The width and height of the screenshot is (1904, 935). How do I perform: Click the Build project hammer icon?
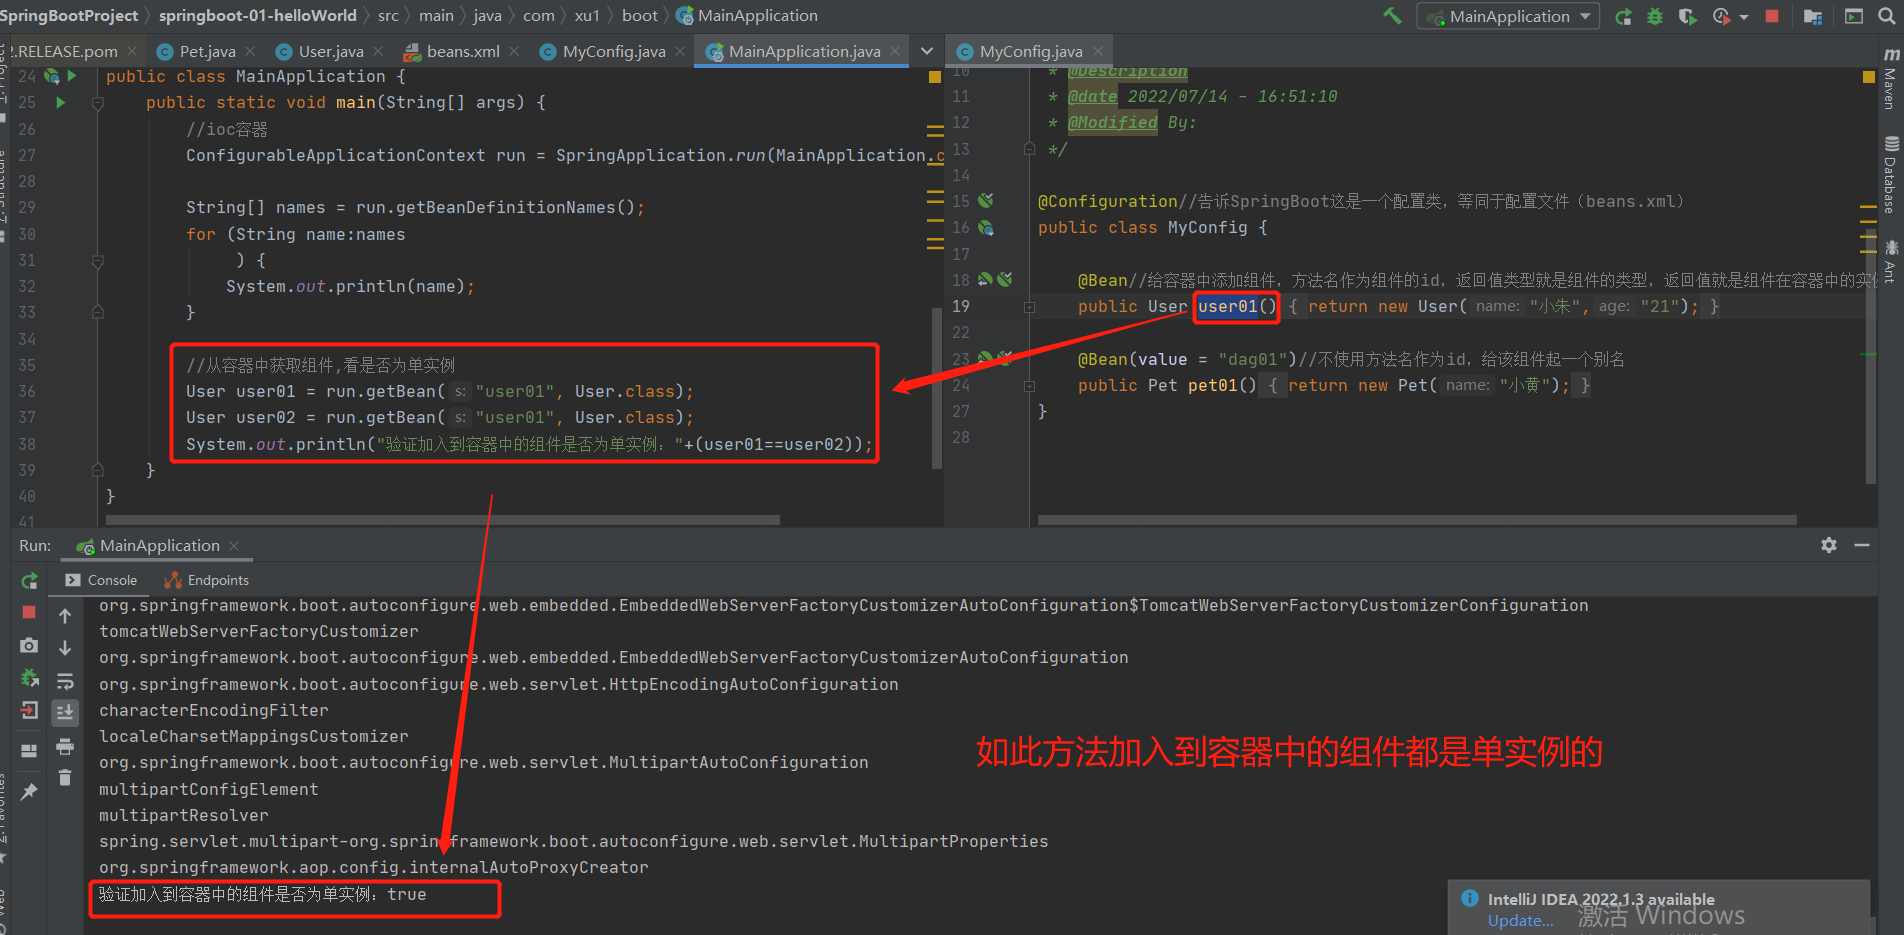(x=1392, y=16)
